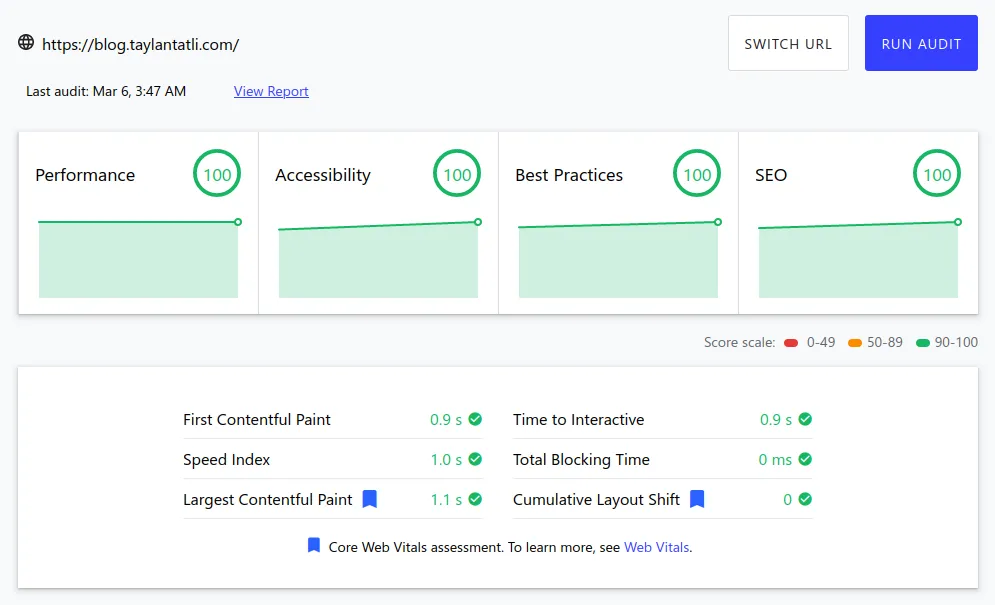Screen dimensions: 995x605
Task: Click the orange 50-89 score scale indicator
Action: pyautogui.click(x=854, y=342)
